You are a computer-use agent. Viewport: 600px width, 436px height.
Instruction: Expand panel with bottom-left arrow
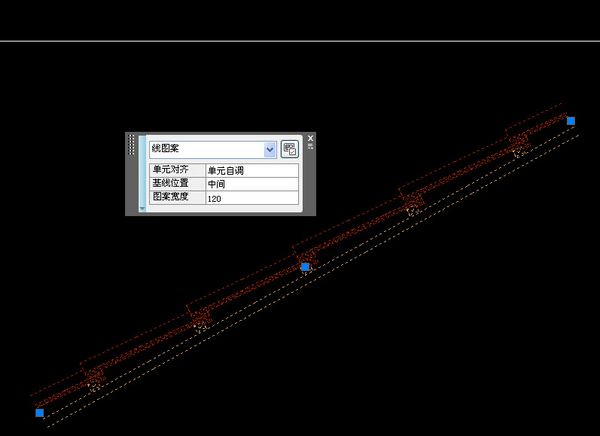[x=142, y=208]
